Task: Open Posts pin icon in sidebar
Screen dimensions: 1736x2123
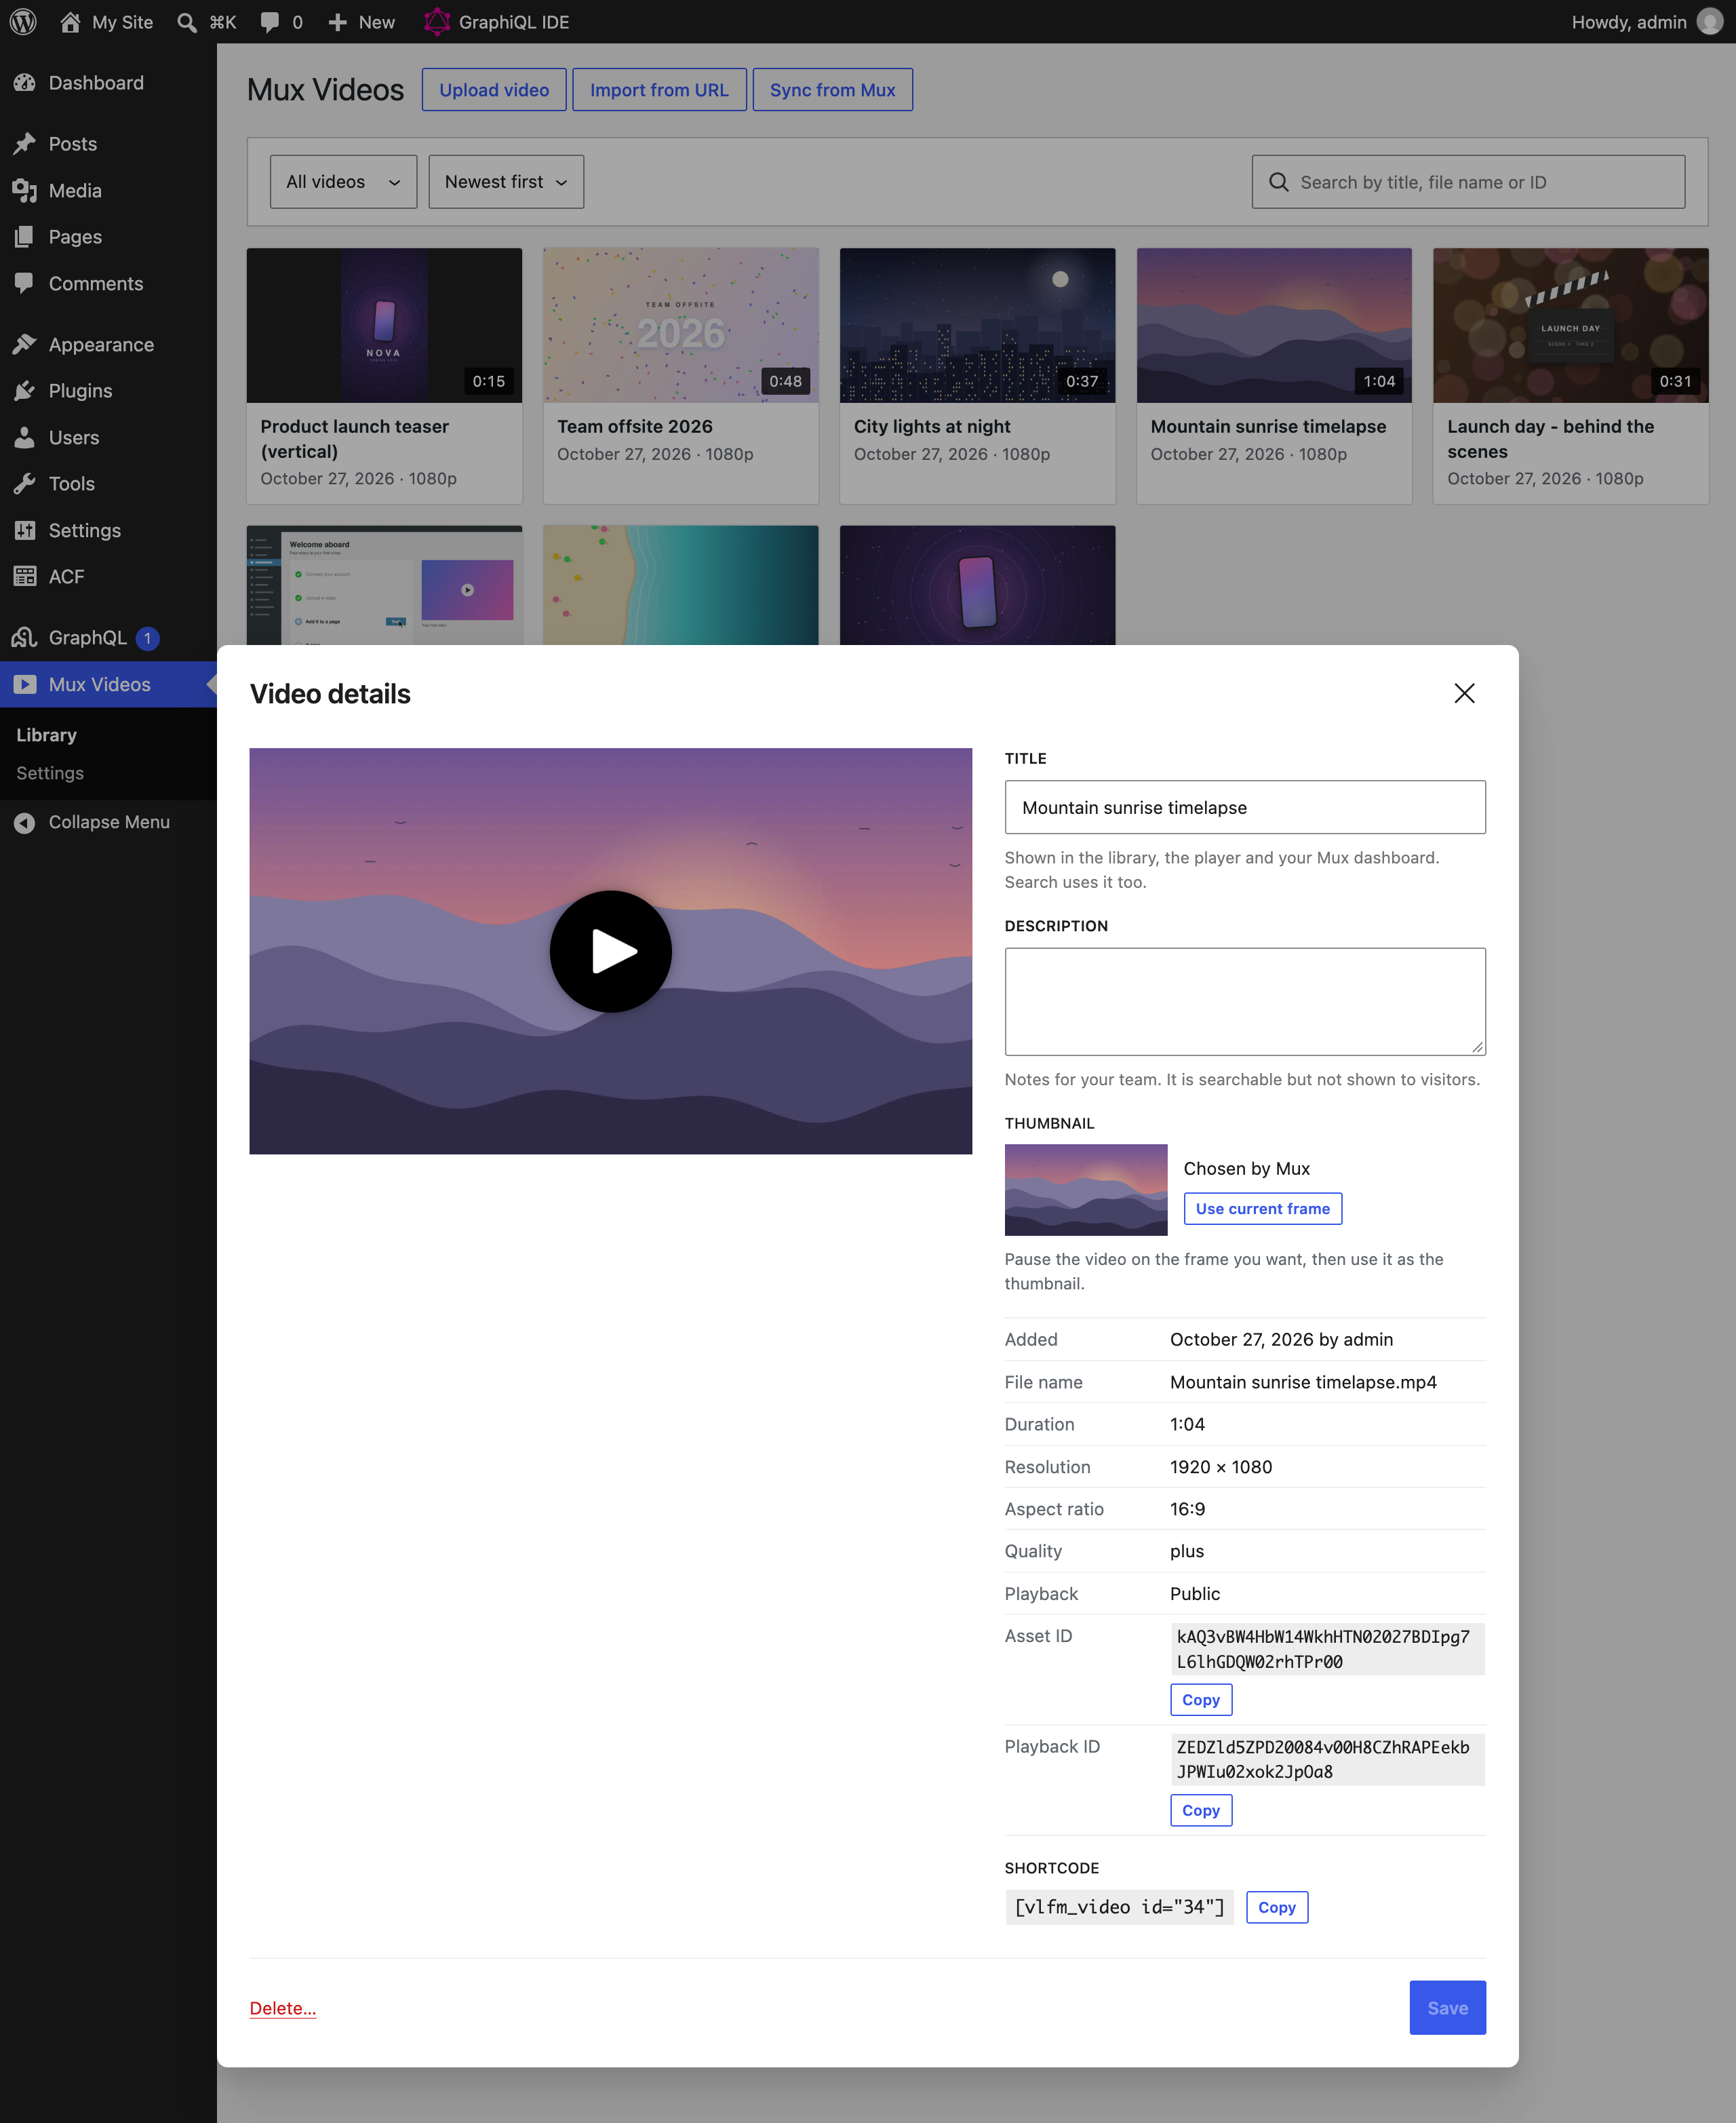Action: pos(25,144)
